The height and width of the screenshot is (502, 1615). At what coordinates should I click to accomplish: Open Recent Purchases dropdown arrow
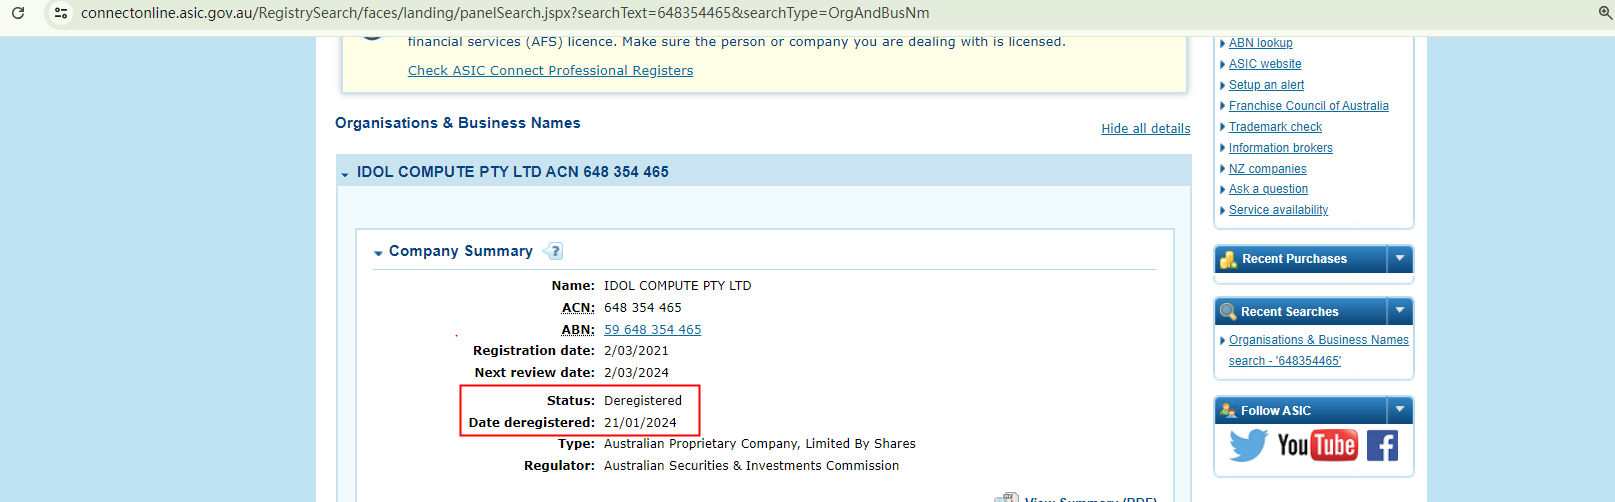tap(1400, 259)
